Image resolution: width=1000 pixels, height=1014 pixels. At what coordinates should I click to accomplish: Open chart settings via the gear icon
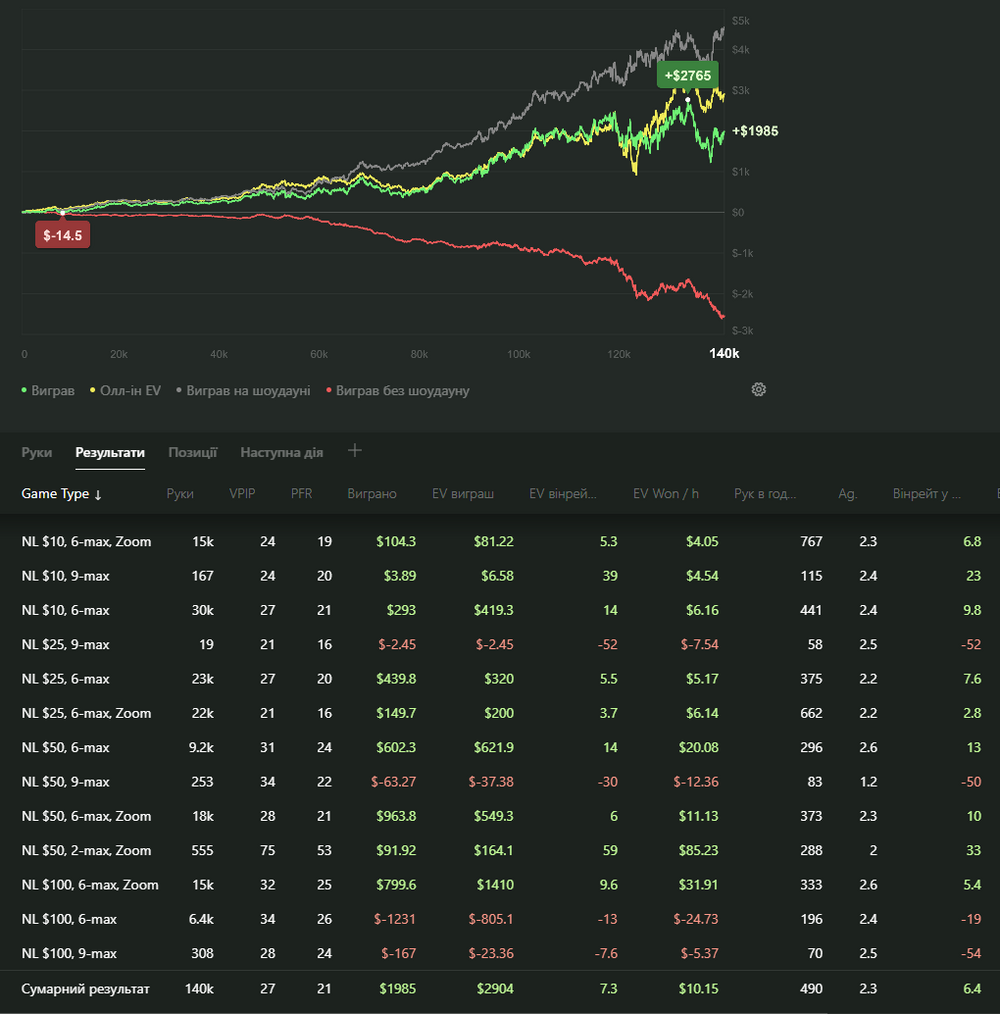[758, 389]
